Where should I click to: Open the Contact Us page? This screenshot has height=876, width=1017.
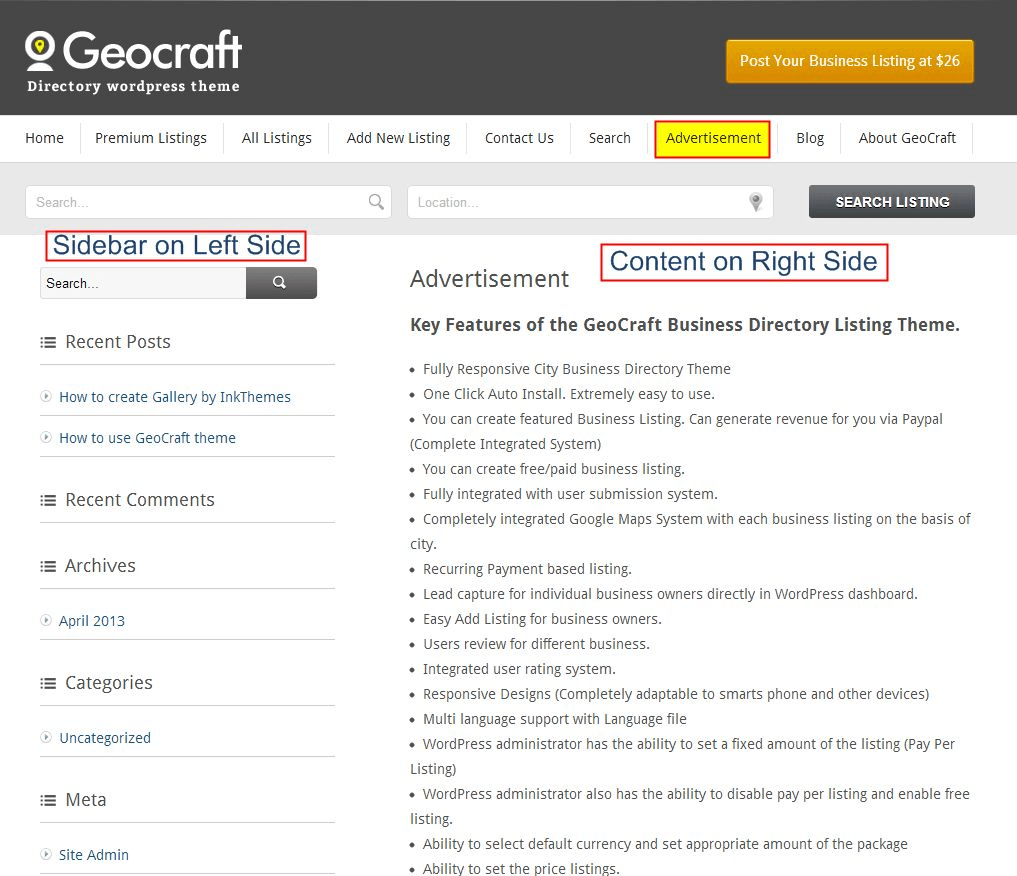(520, 138)
